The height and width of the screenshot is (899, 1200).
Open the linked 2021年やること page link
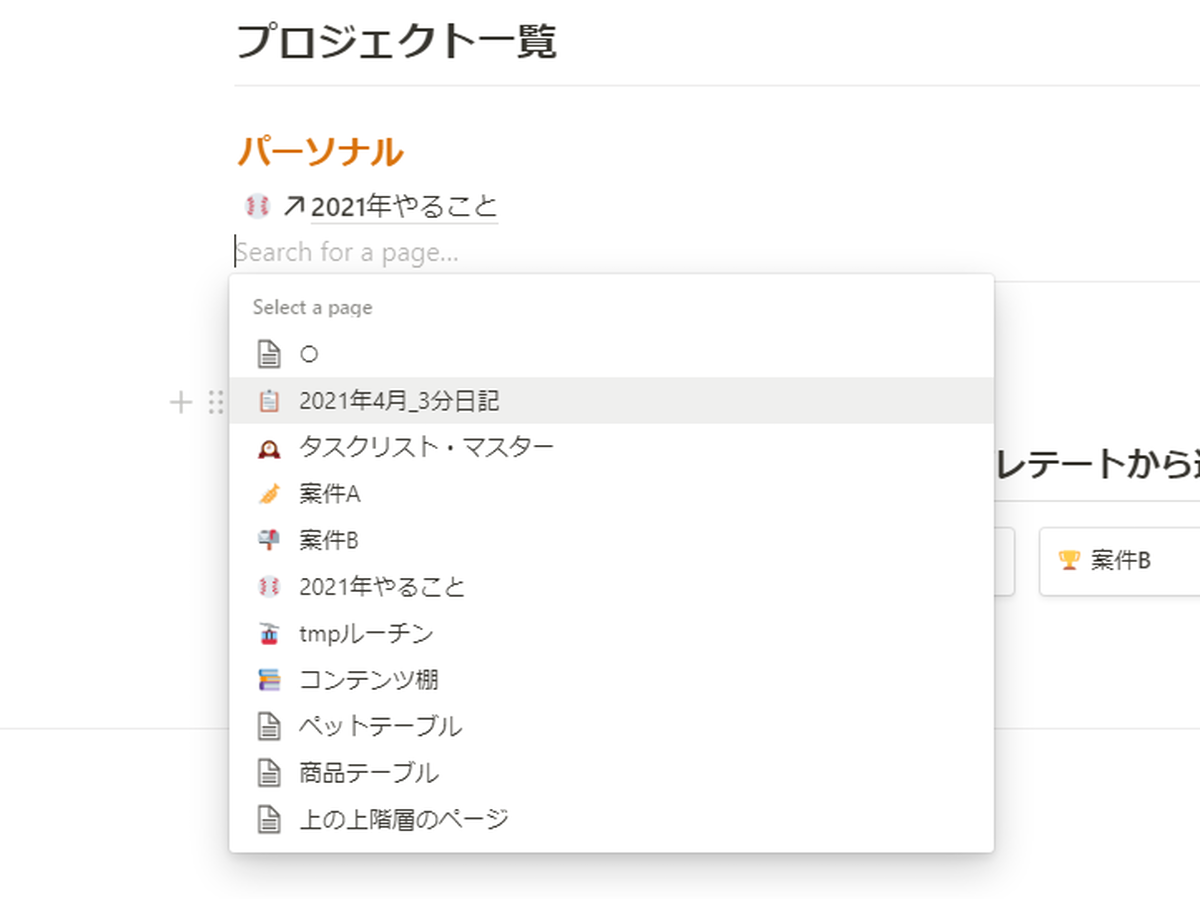404,207
